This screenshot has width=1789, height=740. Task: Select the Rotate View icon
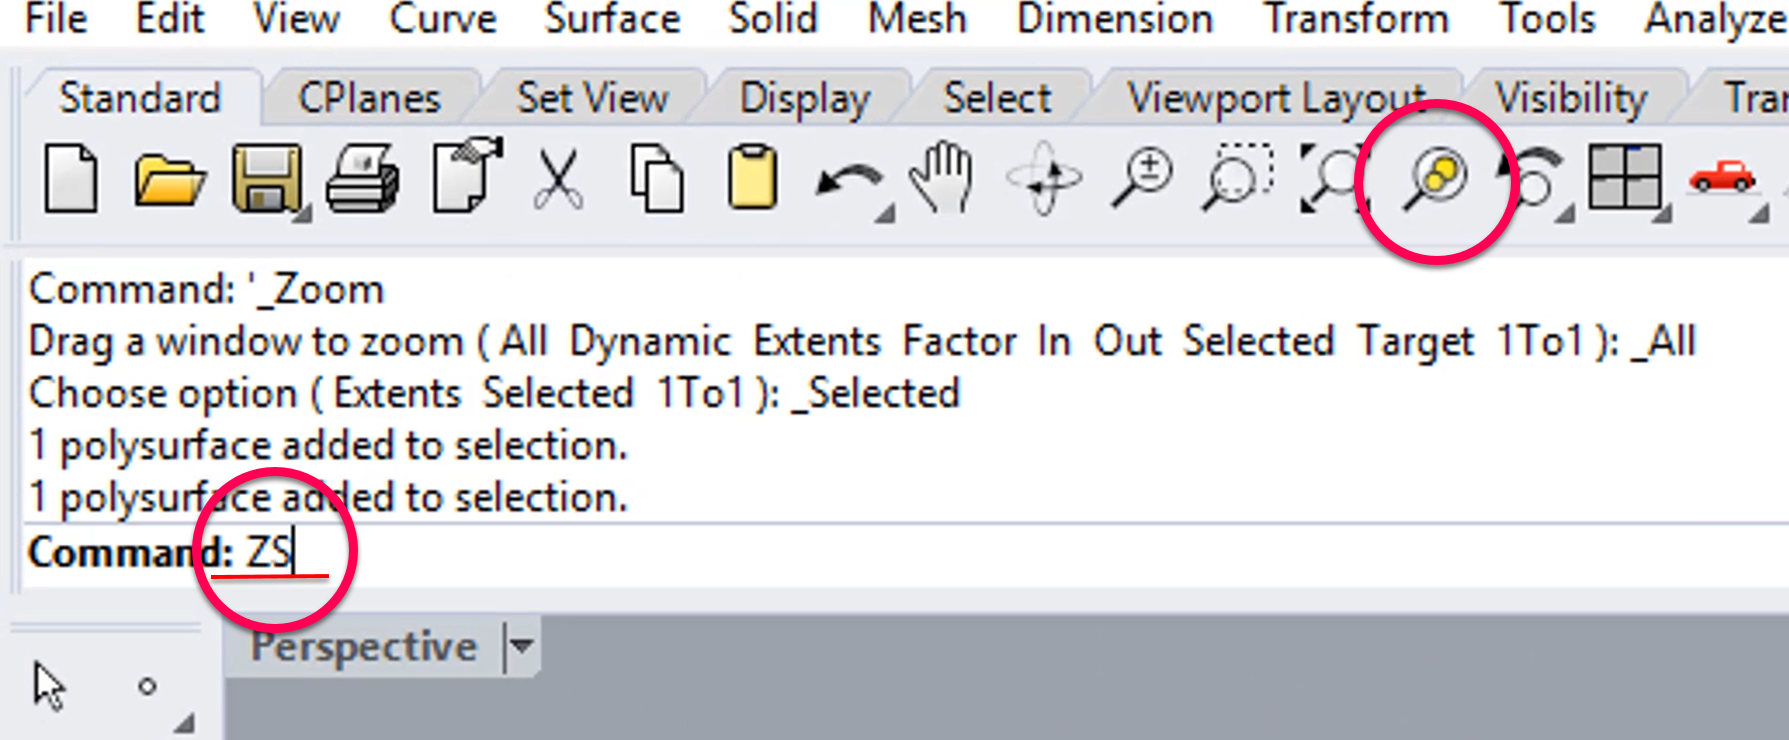[1044, 178]
